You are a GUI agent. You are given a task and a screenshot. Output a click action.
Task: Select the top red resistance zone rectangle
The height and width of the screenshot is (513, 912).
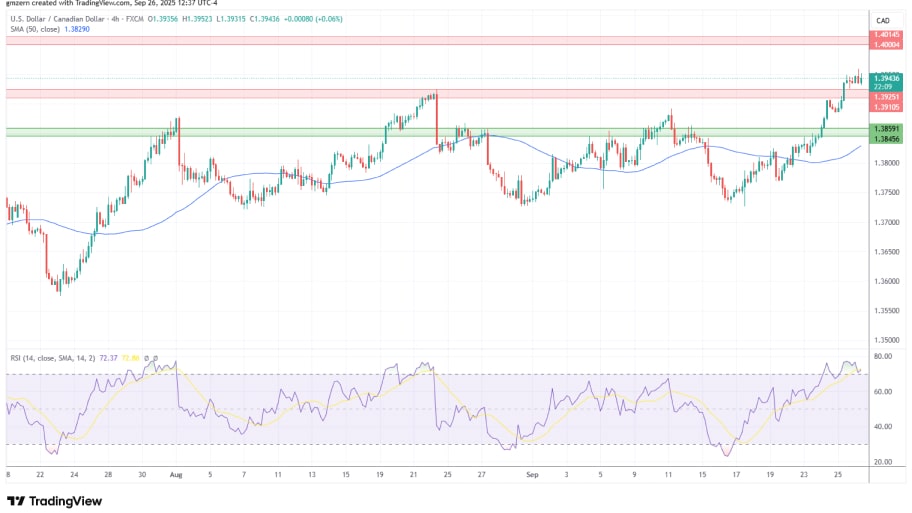(x=430, y=40)
